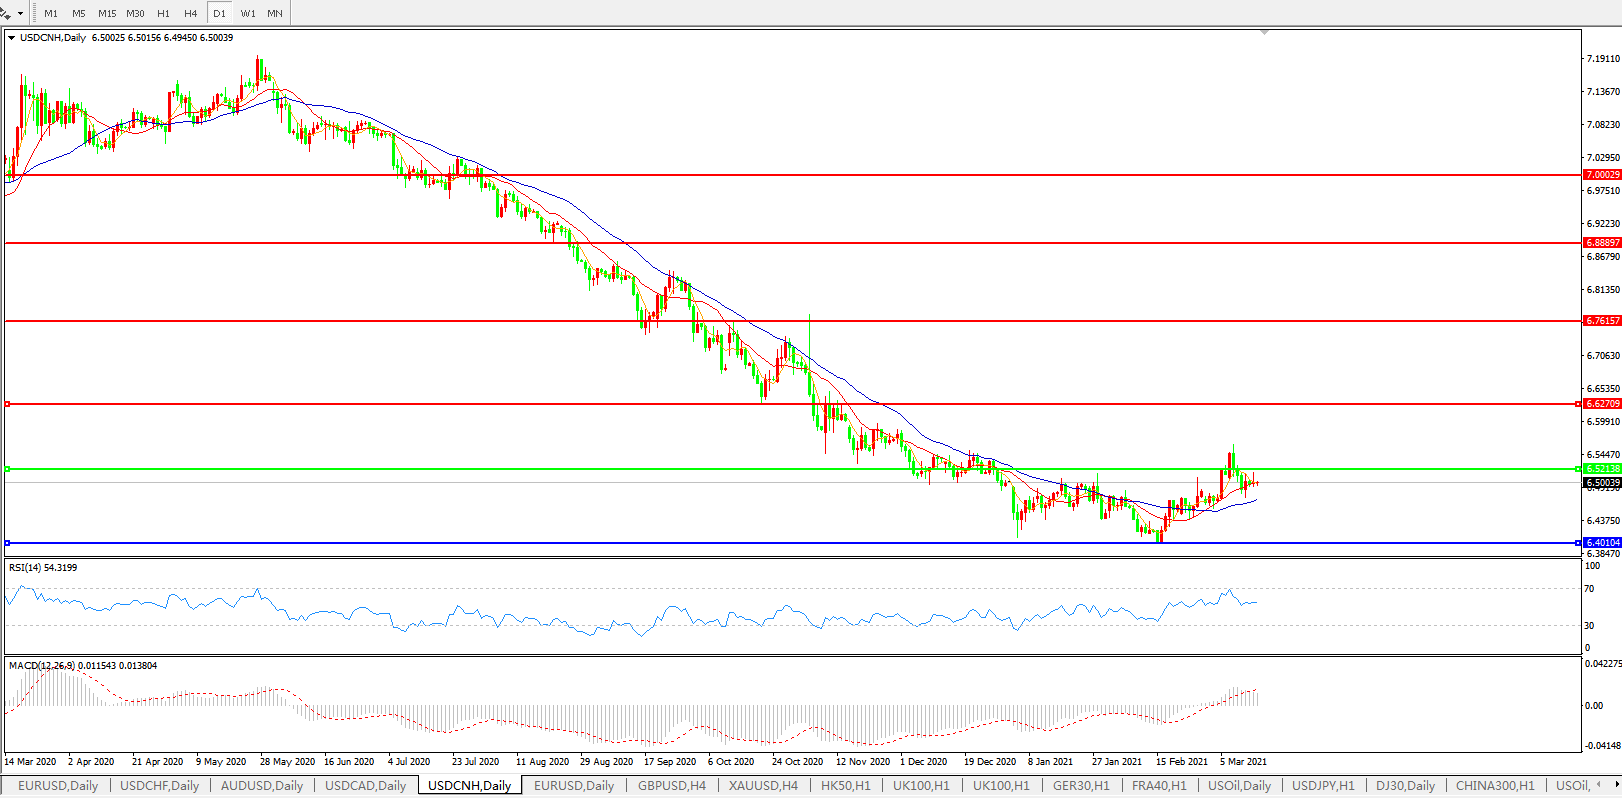Select the green horizontal line handle
Image resolution: width=1622 pixels, height=798 pixels.
coord(7,468)
